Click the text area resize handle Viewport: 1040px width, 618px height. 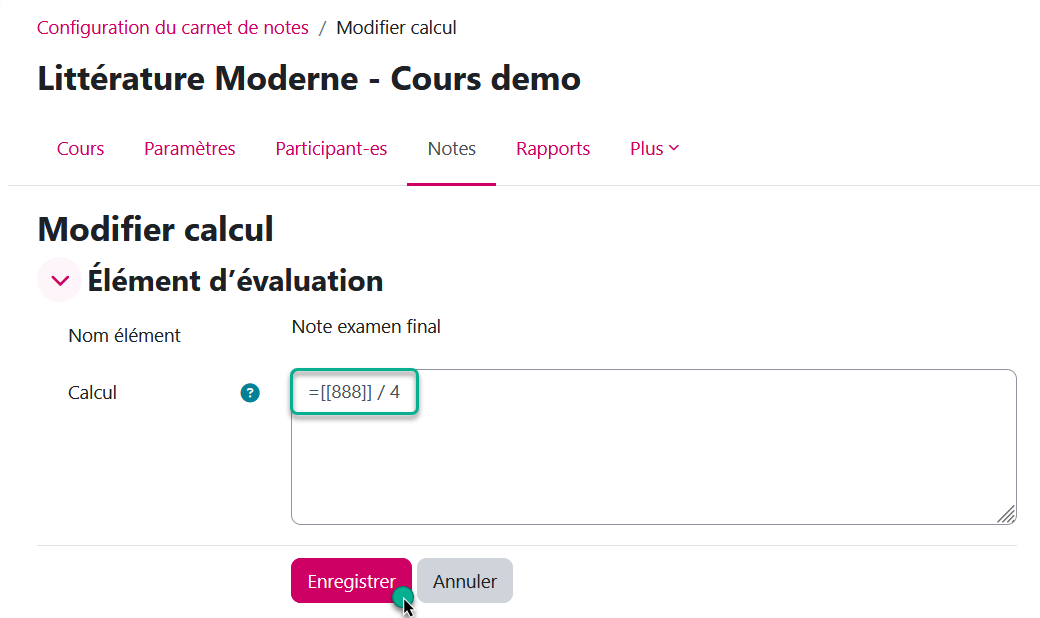pos(1006,514)
